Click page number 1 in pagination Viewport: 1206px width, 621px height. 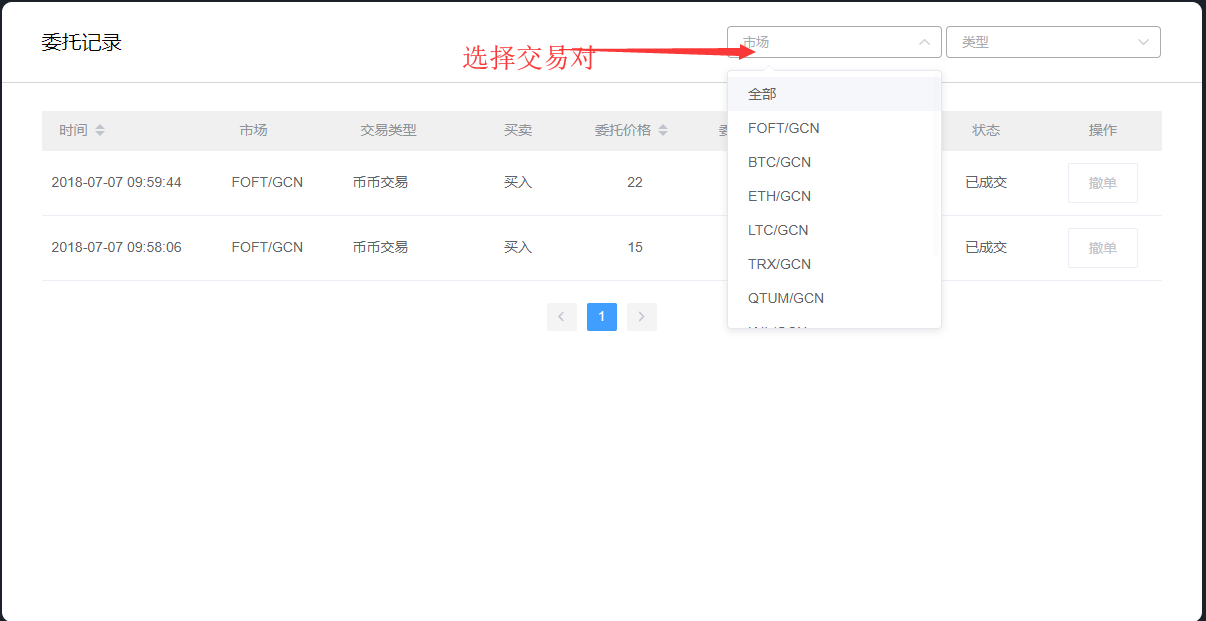601,317
